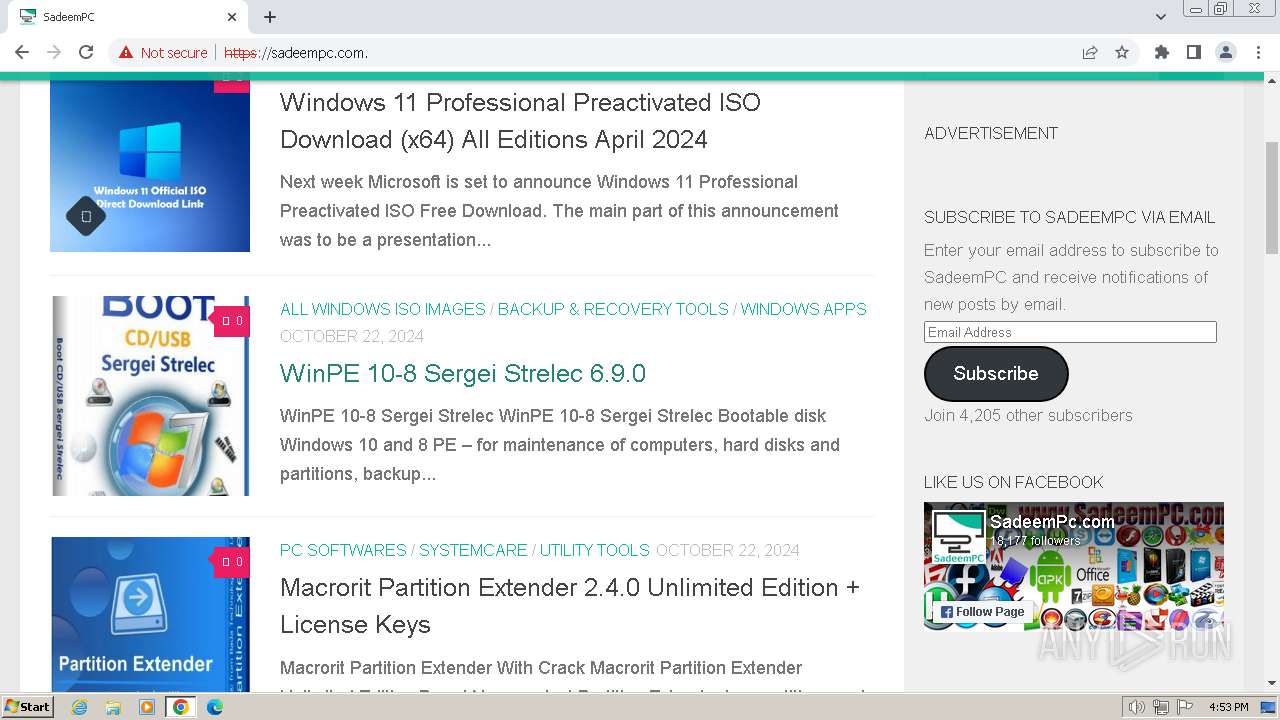Open Chrome three-dot menu
This screenshot has height=720, width=1280.
pyautogui.click(x=1258, y=52)
